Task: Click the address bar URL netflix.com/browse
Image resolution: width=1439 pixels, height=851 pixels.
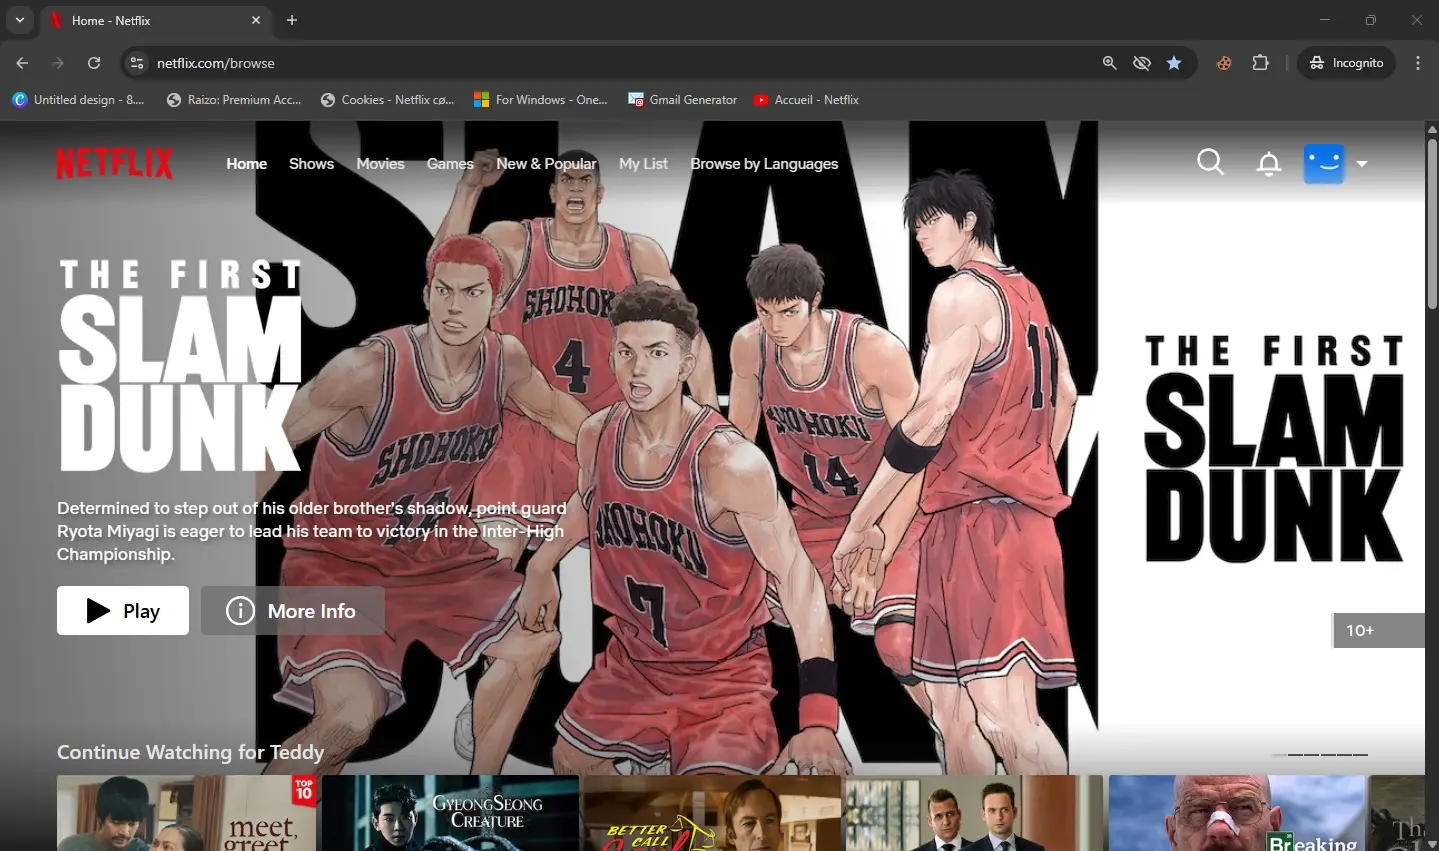Action: click(x=216, y=63)
